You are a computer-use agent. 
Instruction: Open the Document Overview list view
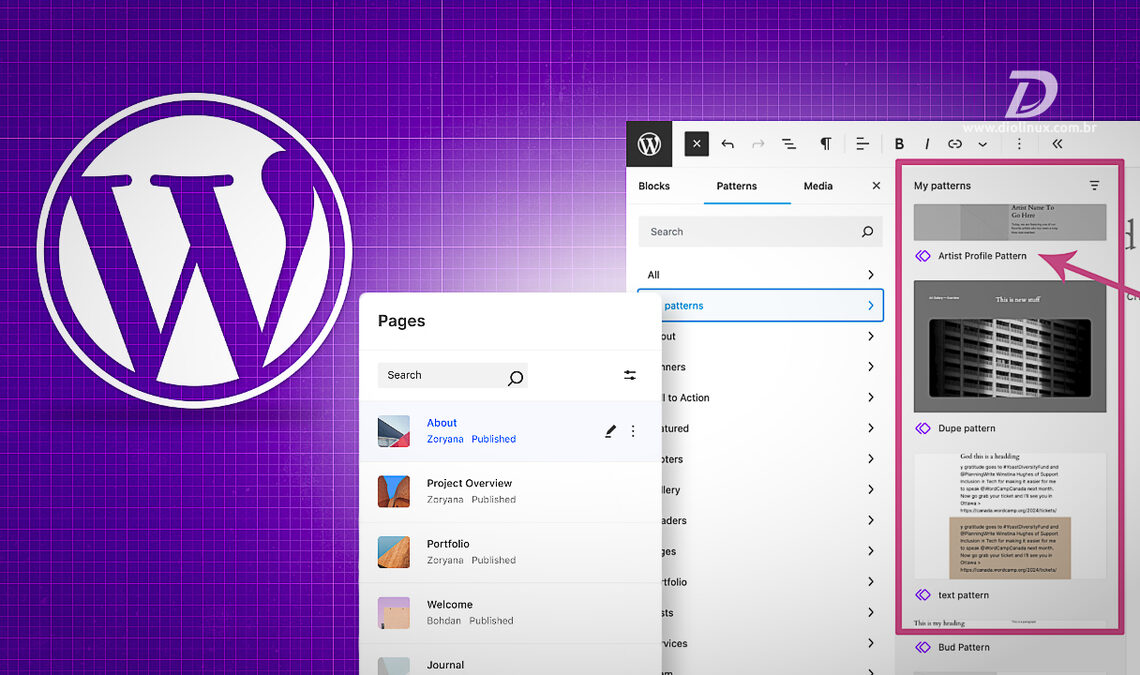(789, 144)
